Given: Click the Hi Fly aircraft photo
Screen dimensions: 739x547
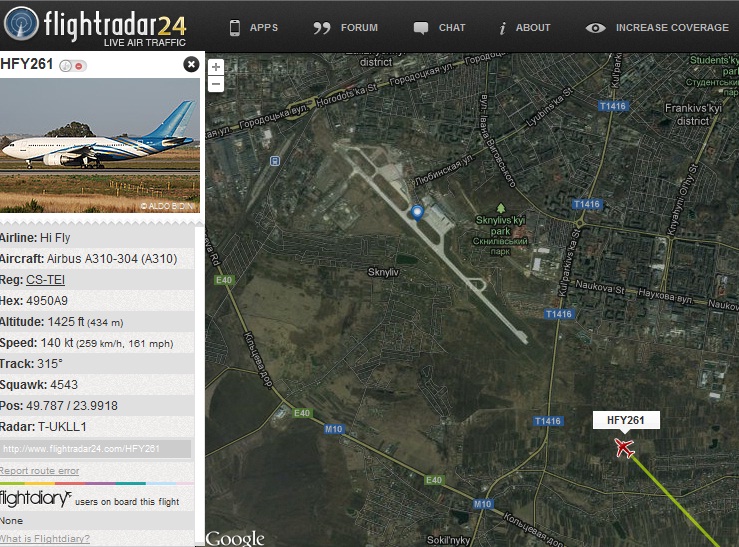Looking at the screenshot, I should tap(100, 145).
